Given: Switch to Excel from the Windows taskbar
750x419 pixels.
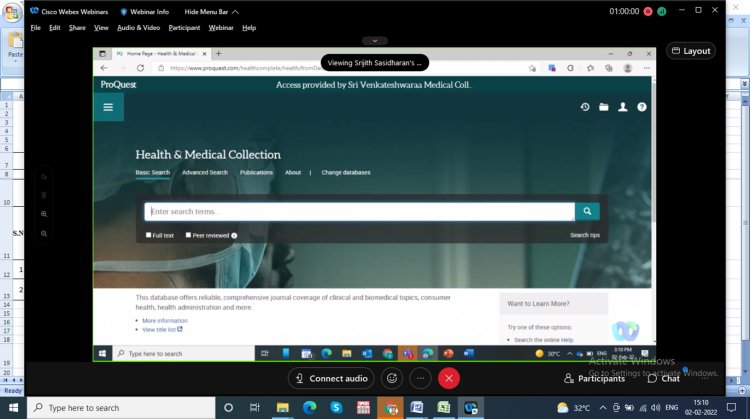Looking at the screenshot, I should pyautogui.click(x=443, y=408).
